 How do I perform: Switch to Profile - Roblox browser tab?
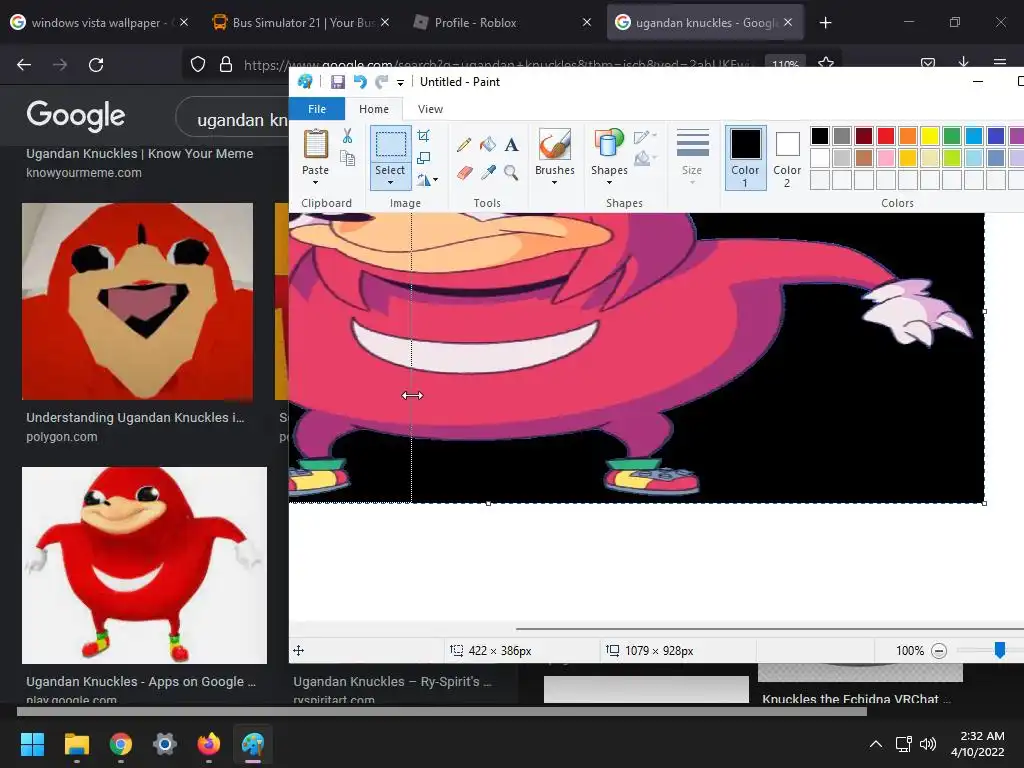tap(503, 22)
